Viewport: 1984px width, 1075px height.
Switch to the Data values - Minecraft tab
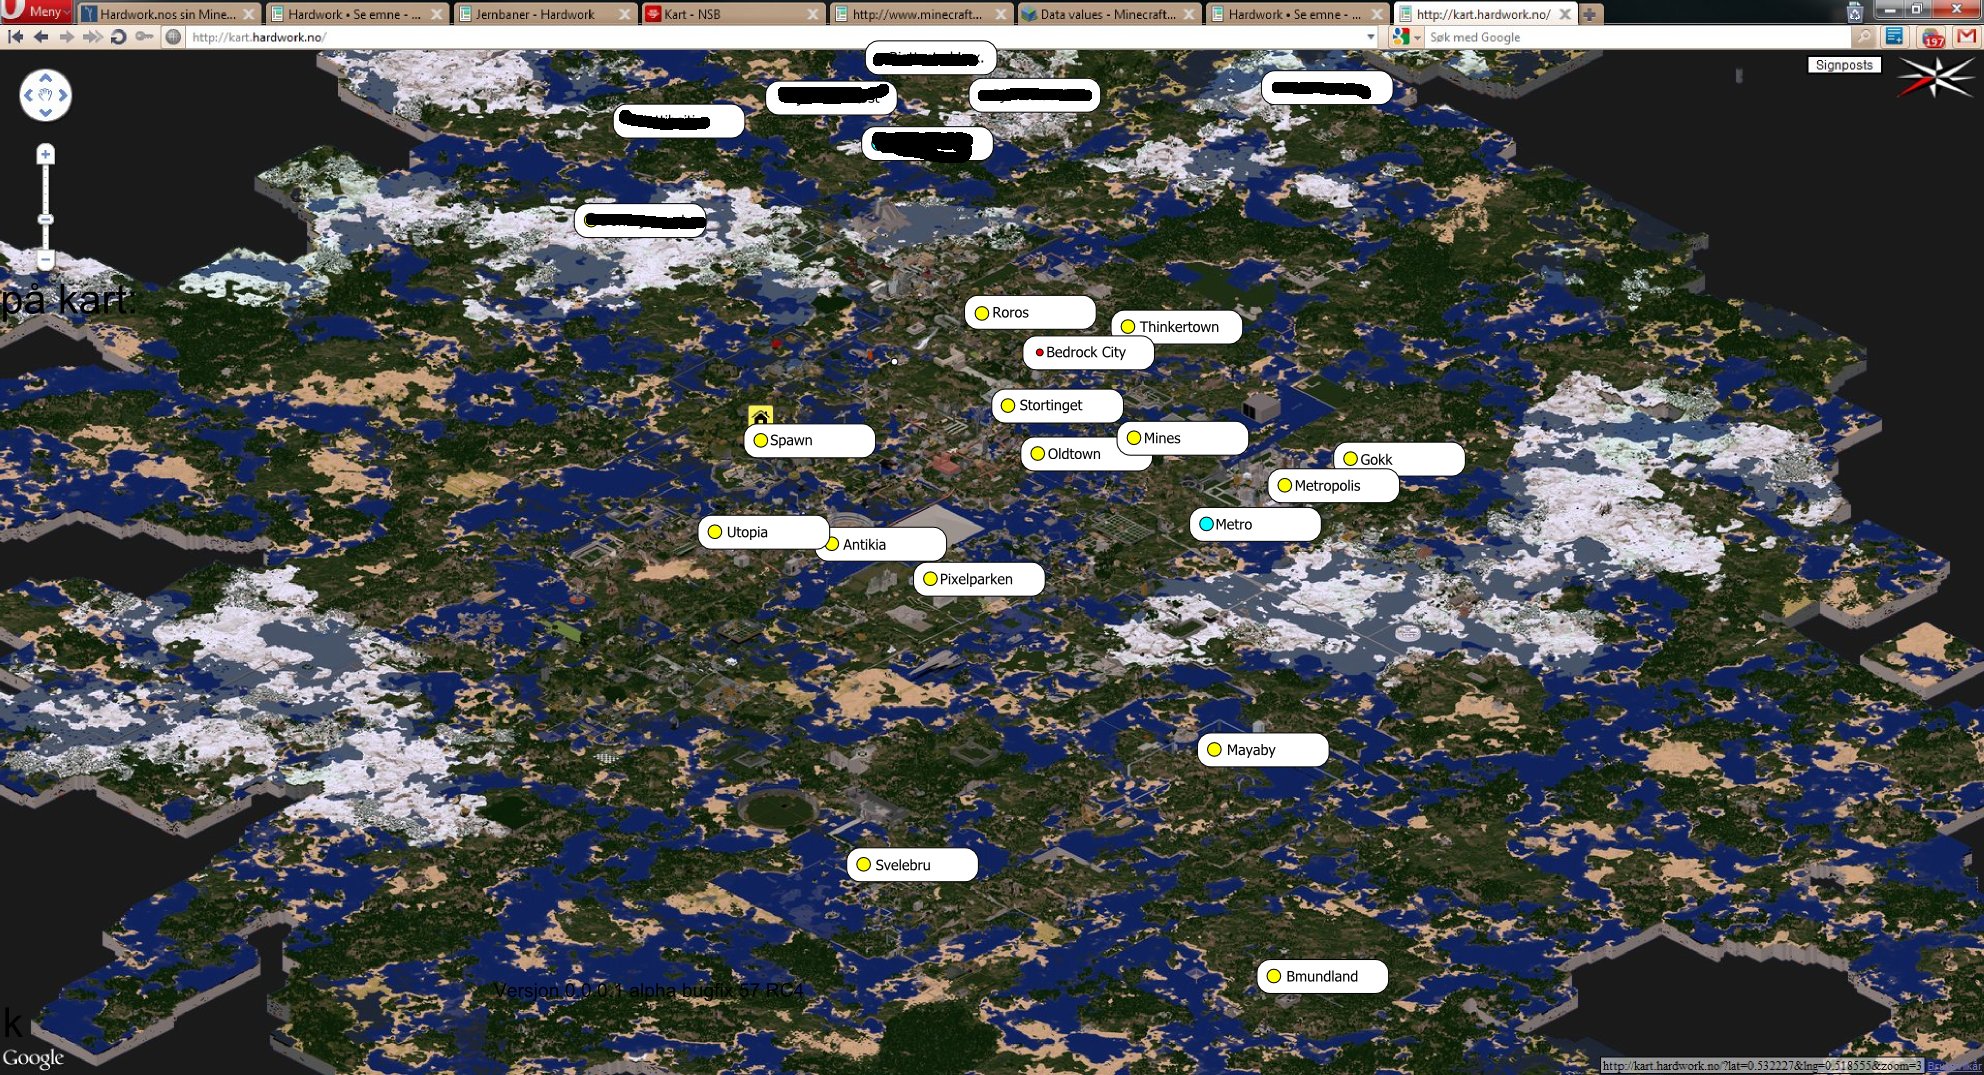click(x=1108, y=14)
